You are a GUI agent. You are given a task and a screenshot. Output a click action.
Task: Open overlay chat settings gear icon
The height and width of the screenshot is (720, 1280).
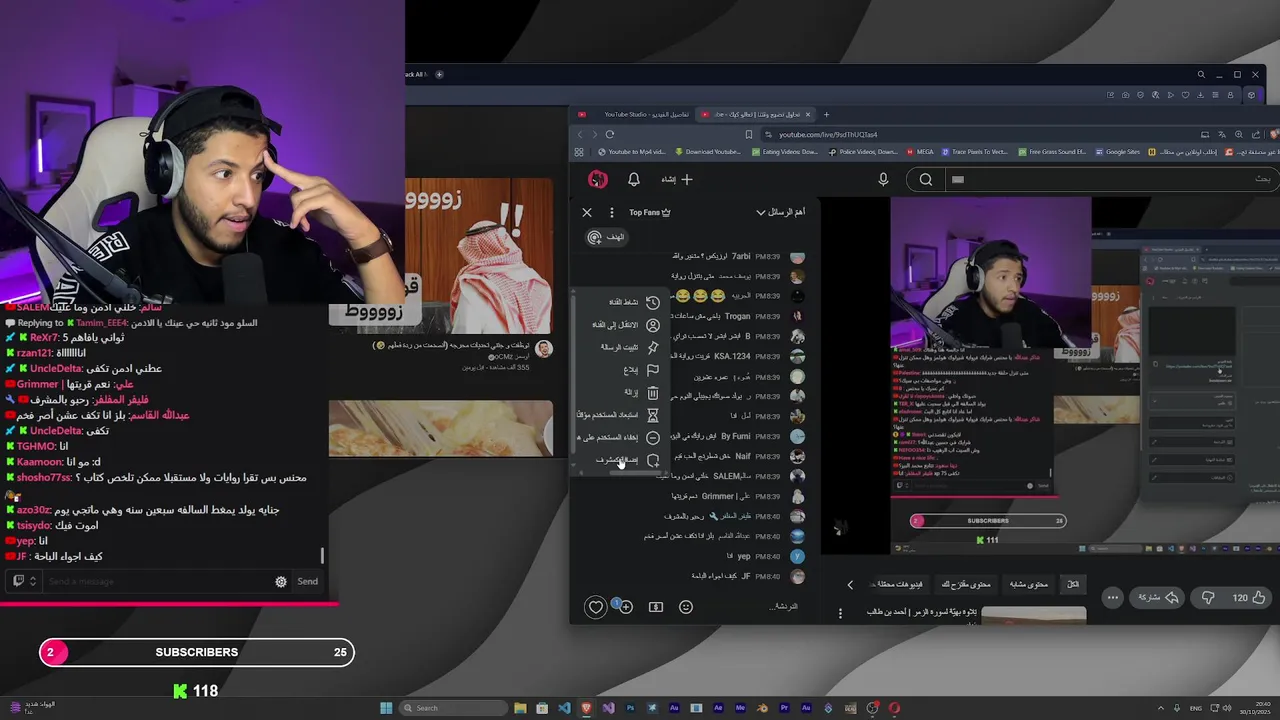pos(281,581)
